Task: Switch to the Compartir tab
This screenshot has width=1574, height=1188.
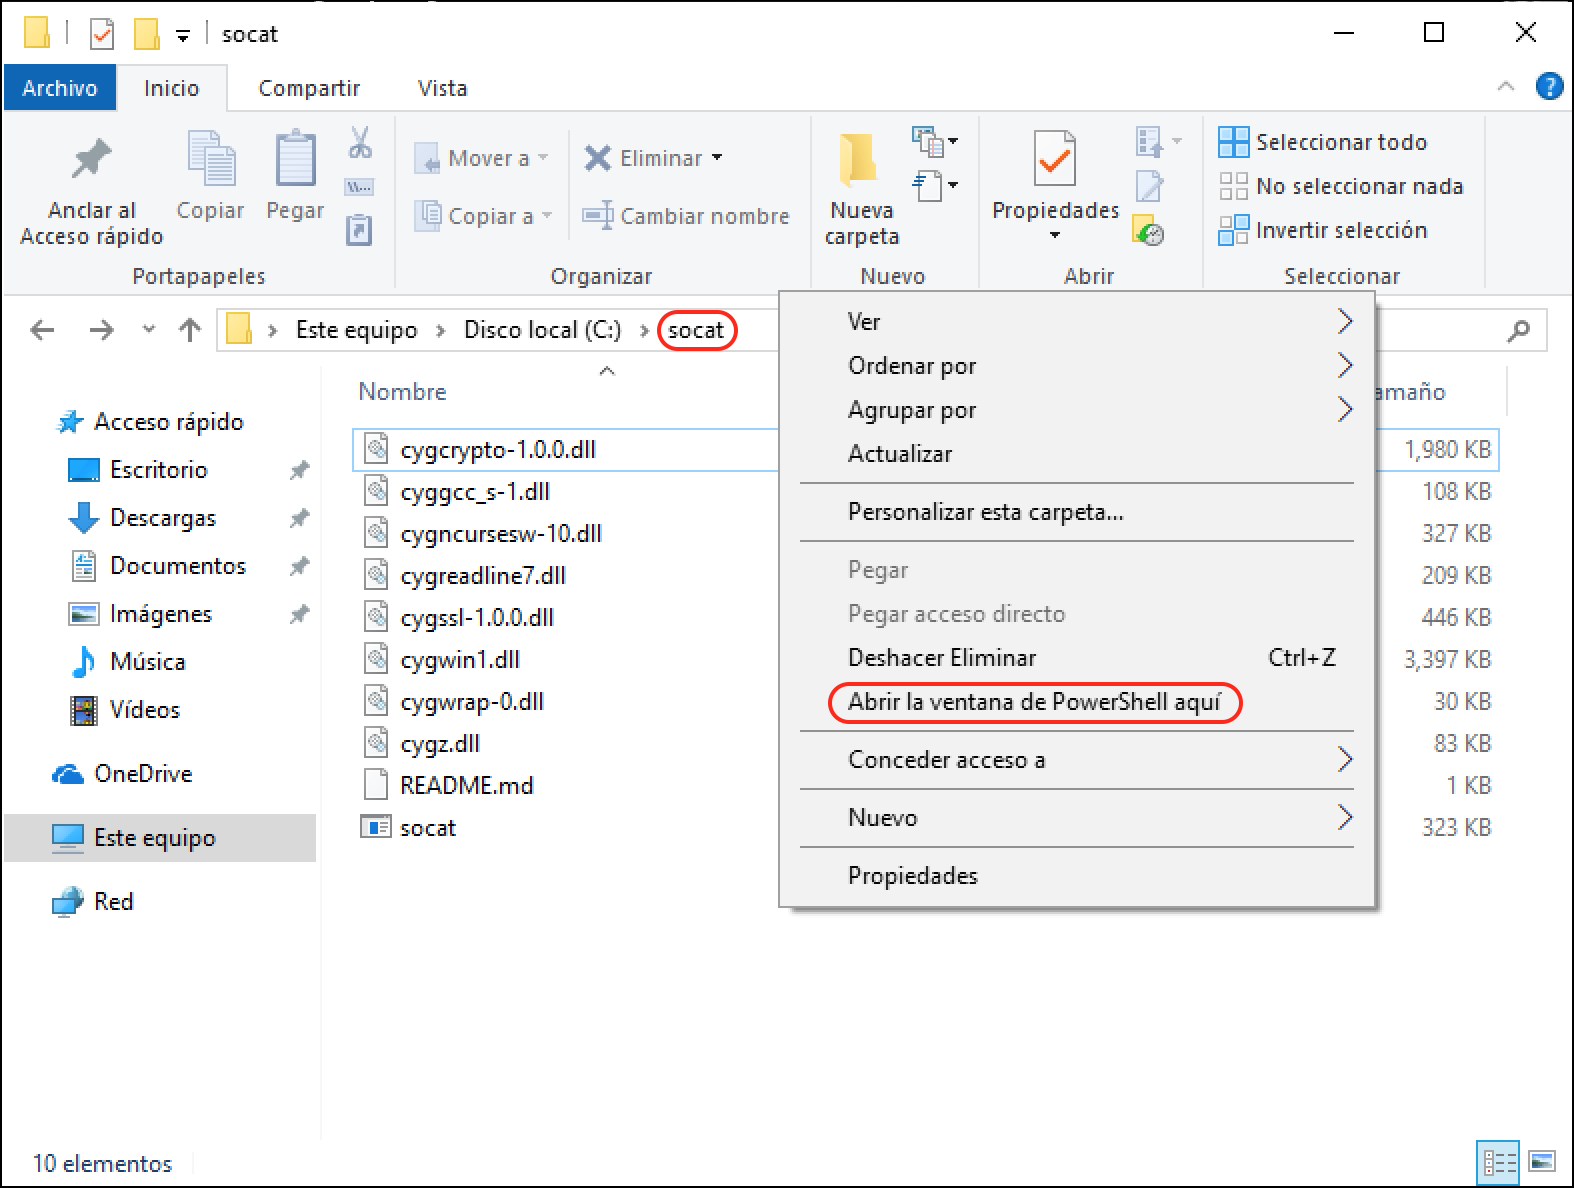Action: coord(309,88)
